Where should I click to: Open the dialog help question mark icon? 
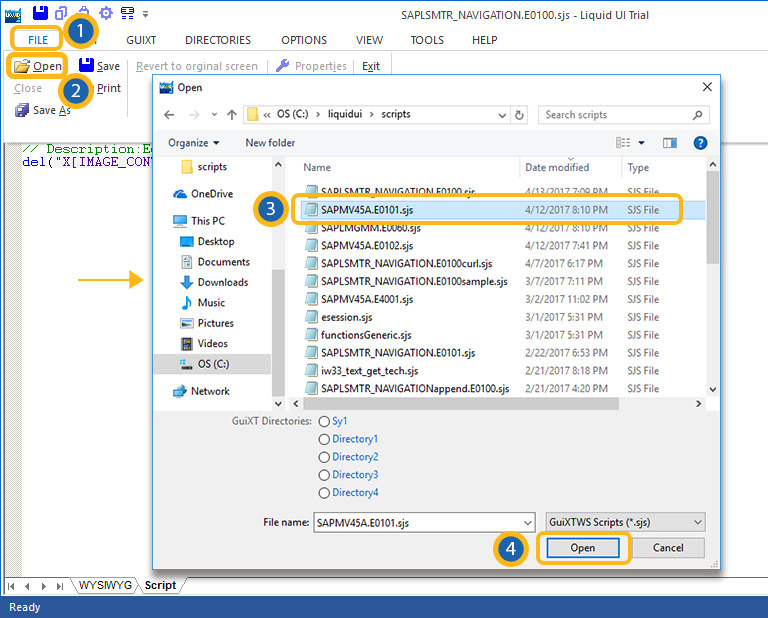tap(700, 143)
